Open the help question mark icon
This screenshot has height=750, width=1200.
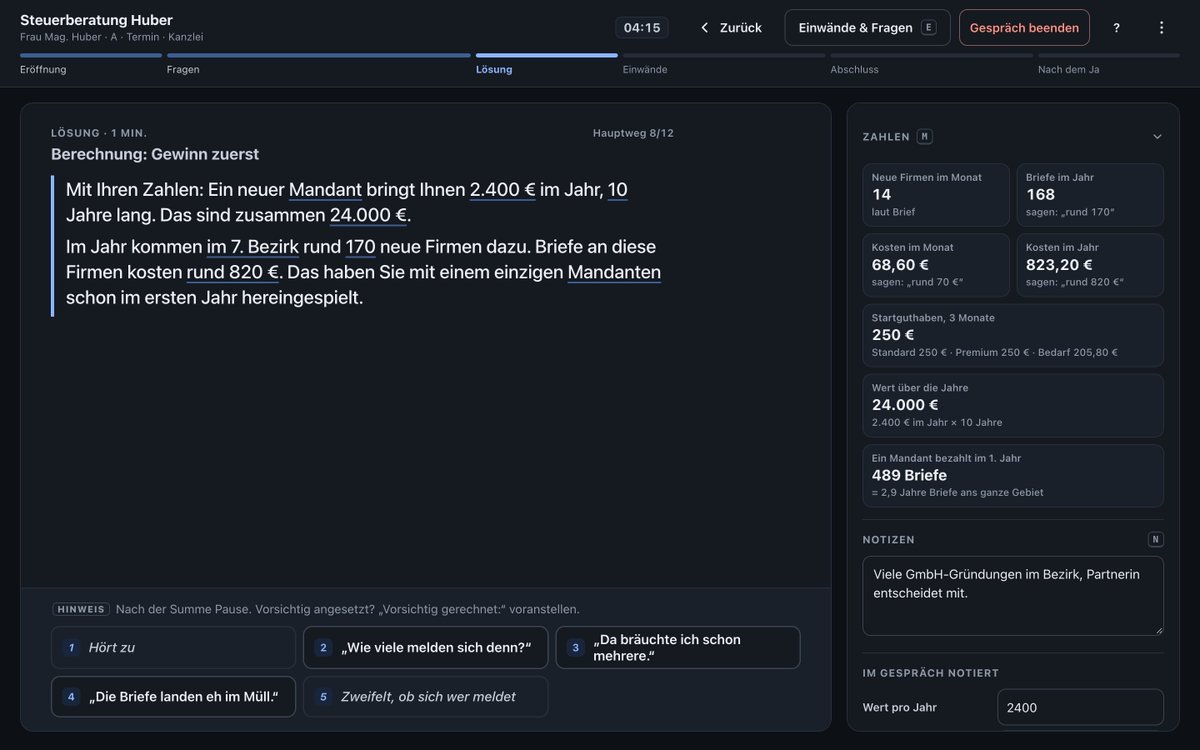pos(1116,28)
